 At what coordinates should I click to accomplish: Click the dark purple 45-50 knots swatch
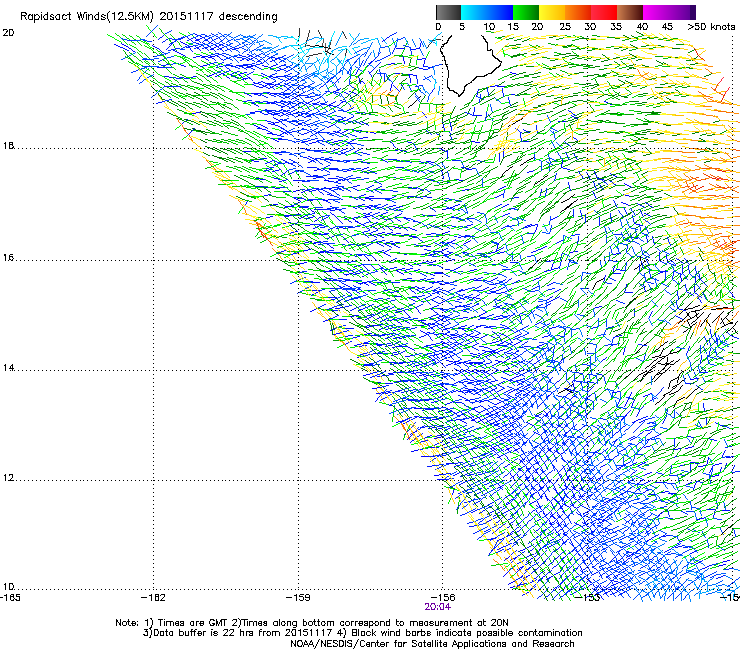(682, 12)
